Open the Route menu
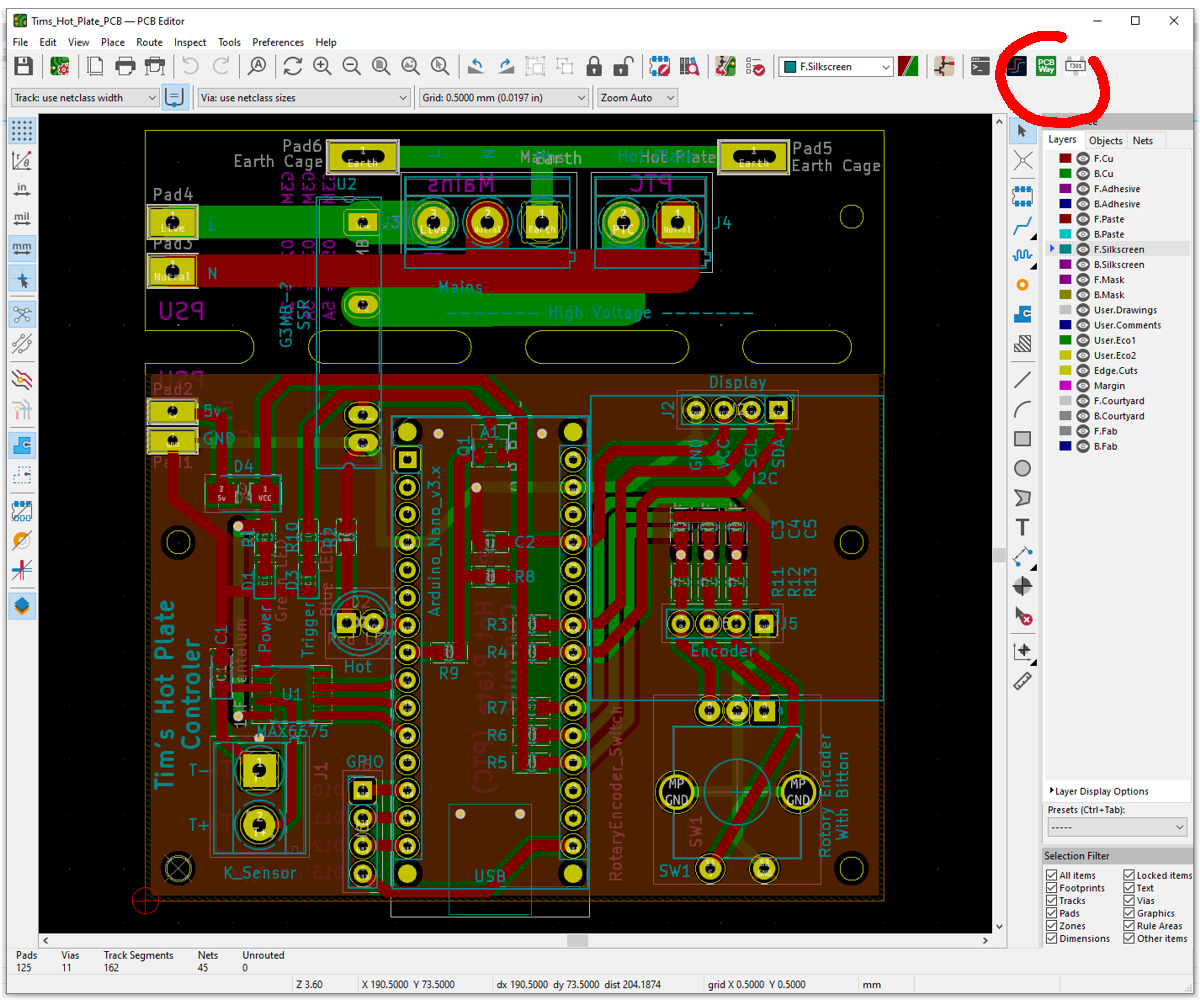Image resolution: width=1200 pixels, height=1000 pixels. 149,42
